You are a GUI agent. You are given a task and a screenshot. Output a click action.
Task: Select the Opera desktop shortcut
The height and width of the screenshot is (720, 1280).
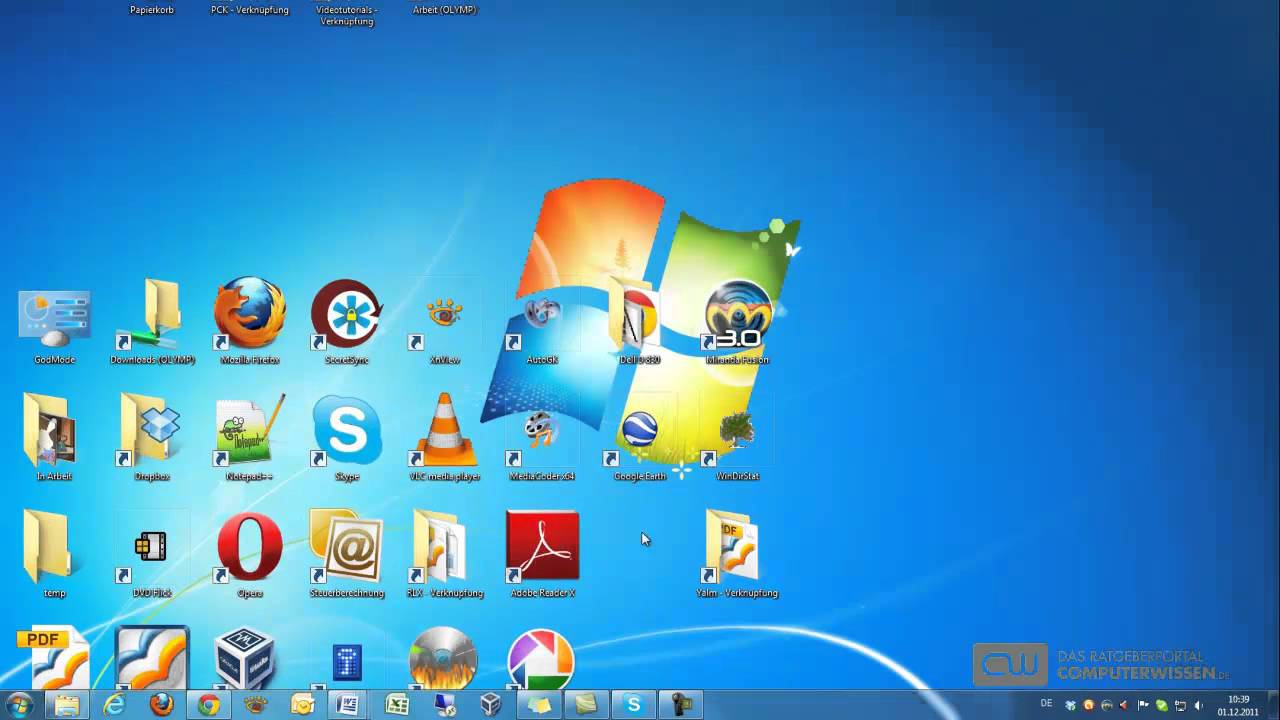pos(249,554)
